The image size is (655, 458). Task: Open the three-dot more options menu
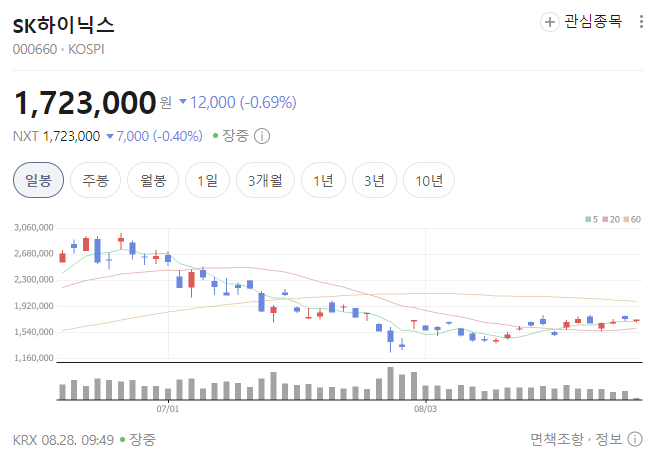point(641,22)
